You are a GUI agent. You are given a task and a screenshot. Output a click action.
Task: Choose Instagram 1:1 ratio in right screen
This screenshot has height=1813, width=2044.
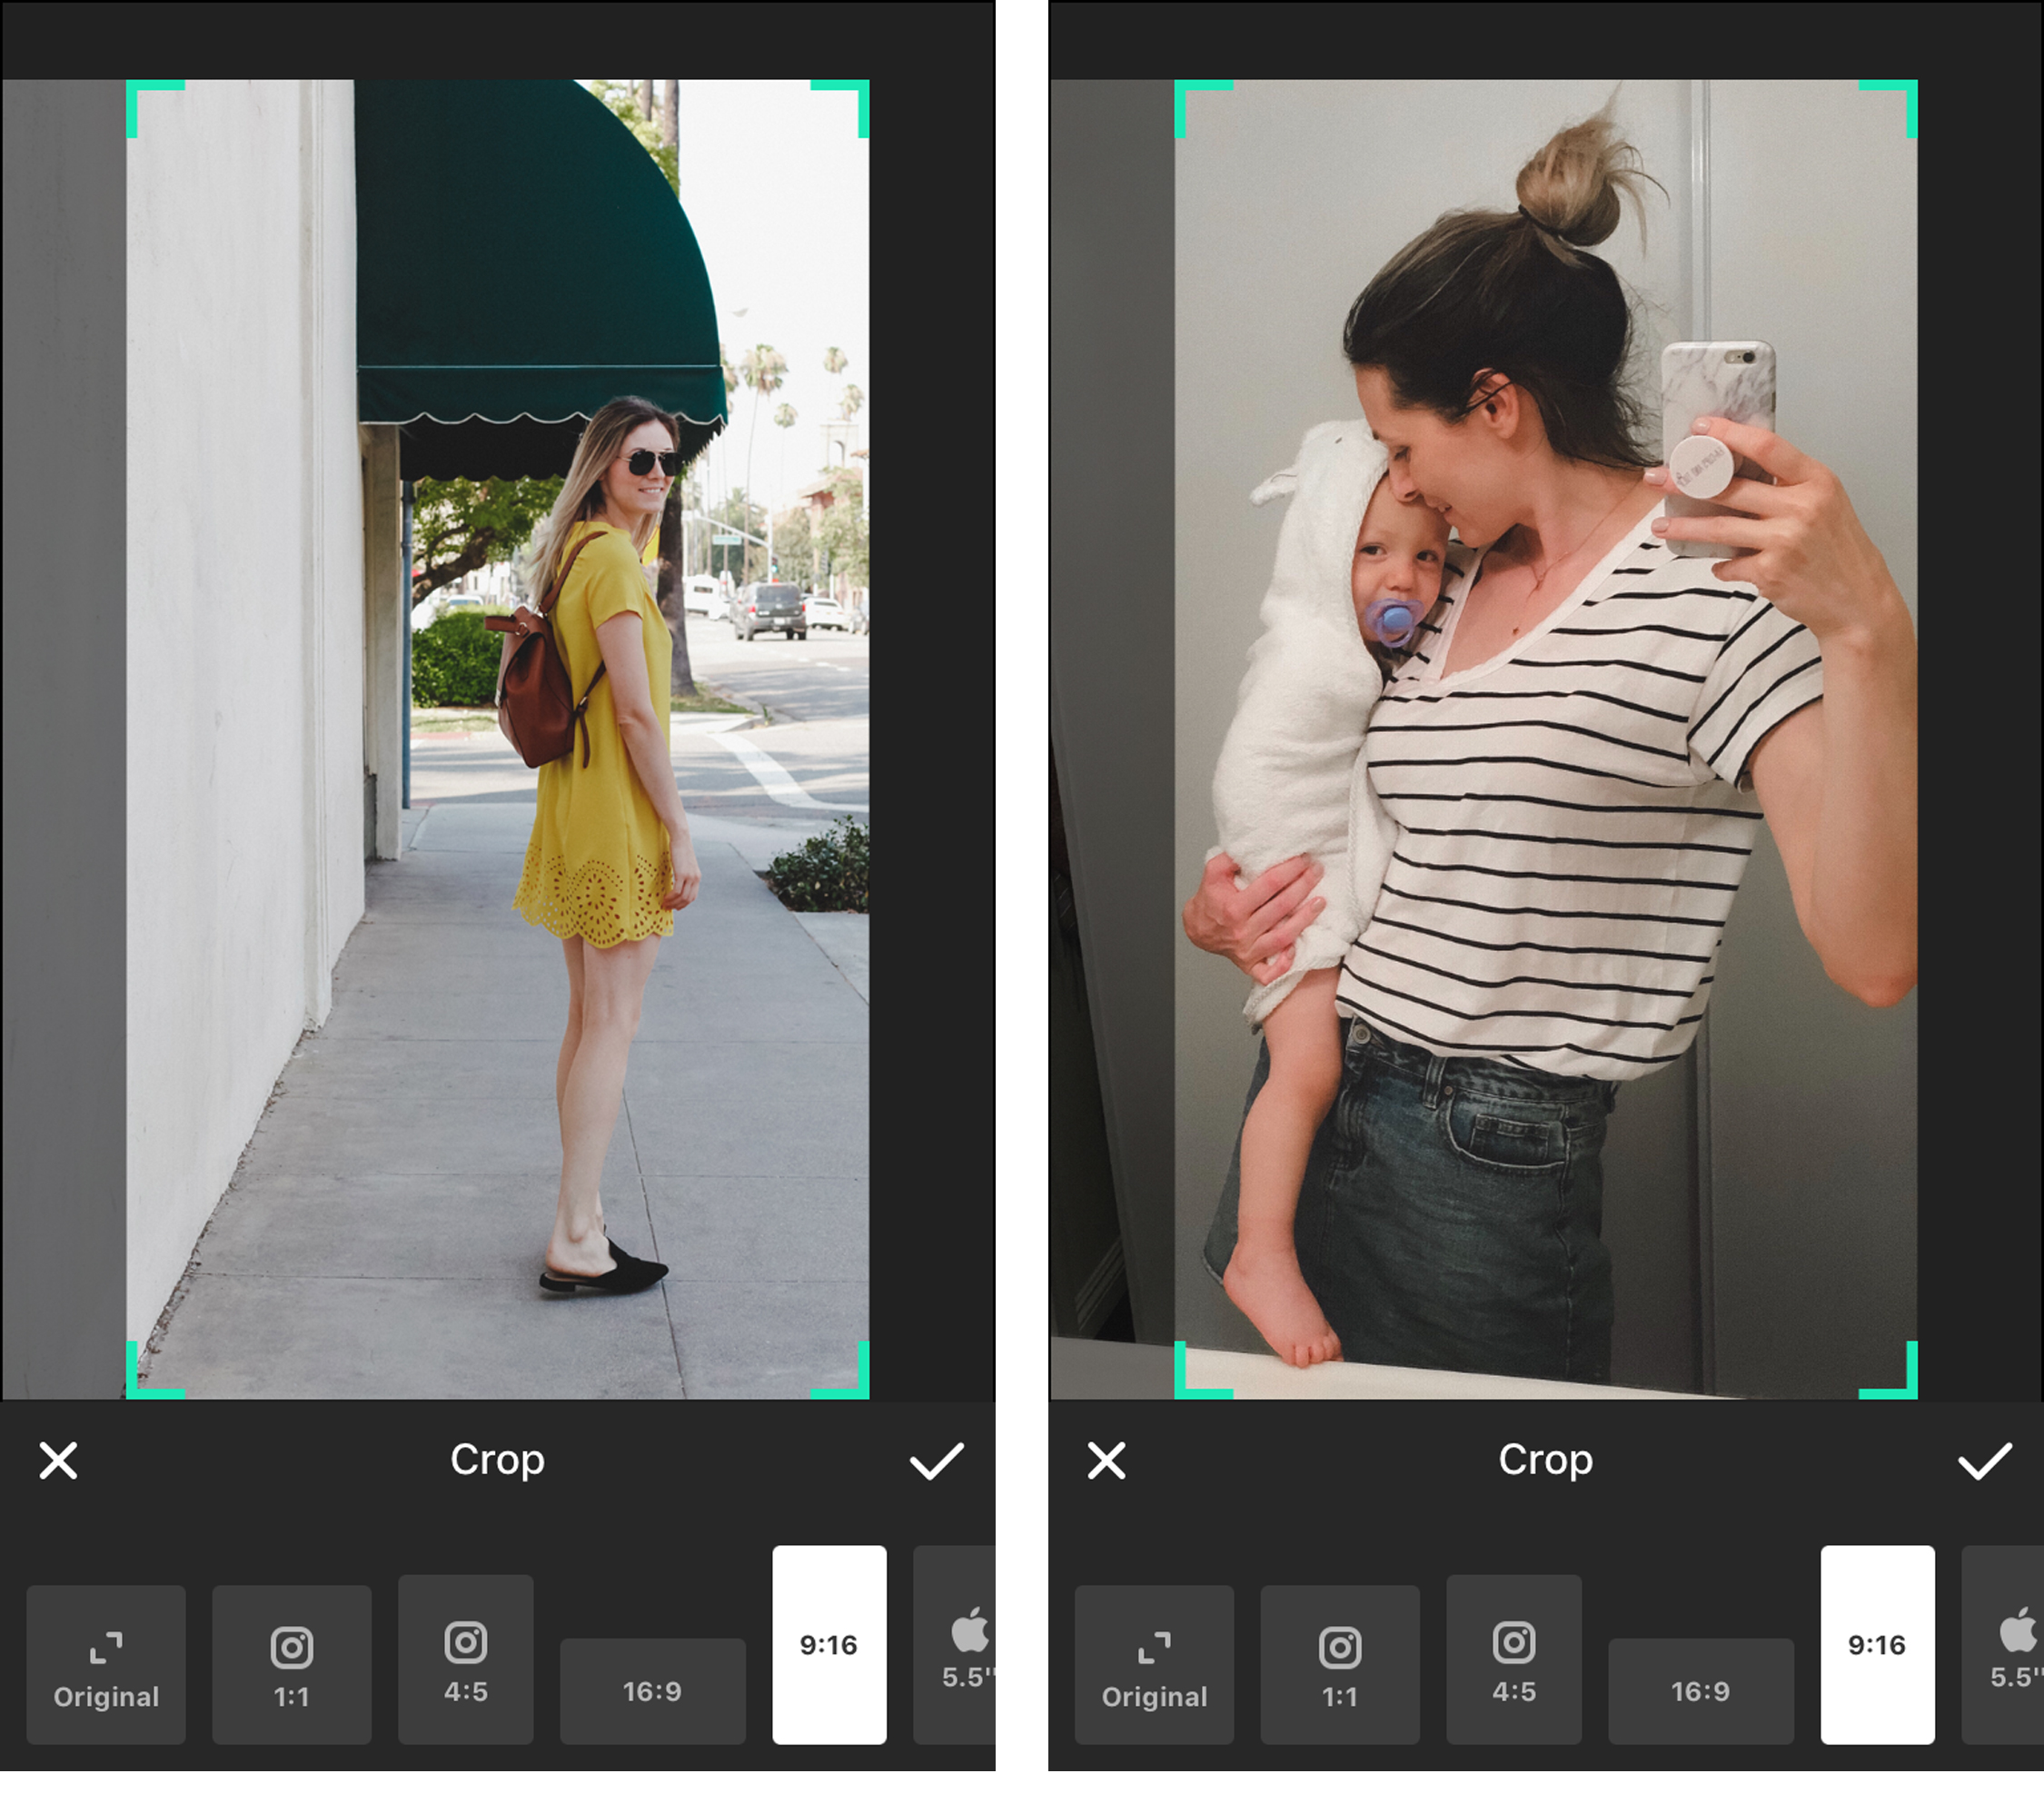click(1340, 1664)
